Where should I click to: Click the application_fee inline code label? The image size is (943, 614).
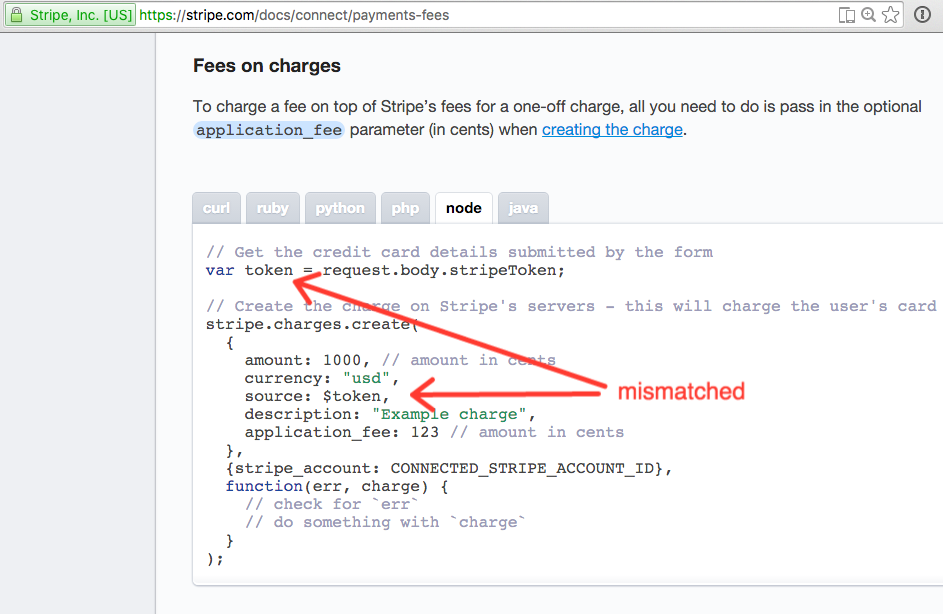[268, 130]
